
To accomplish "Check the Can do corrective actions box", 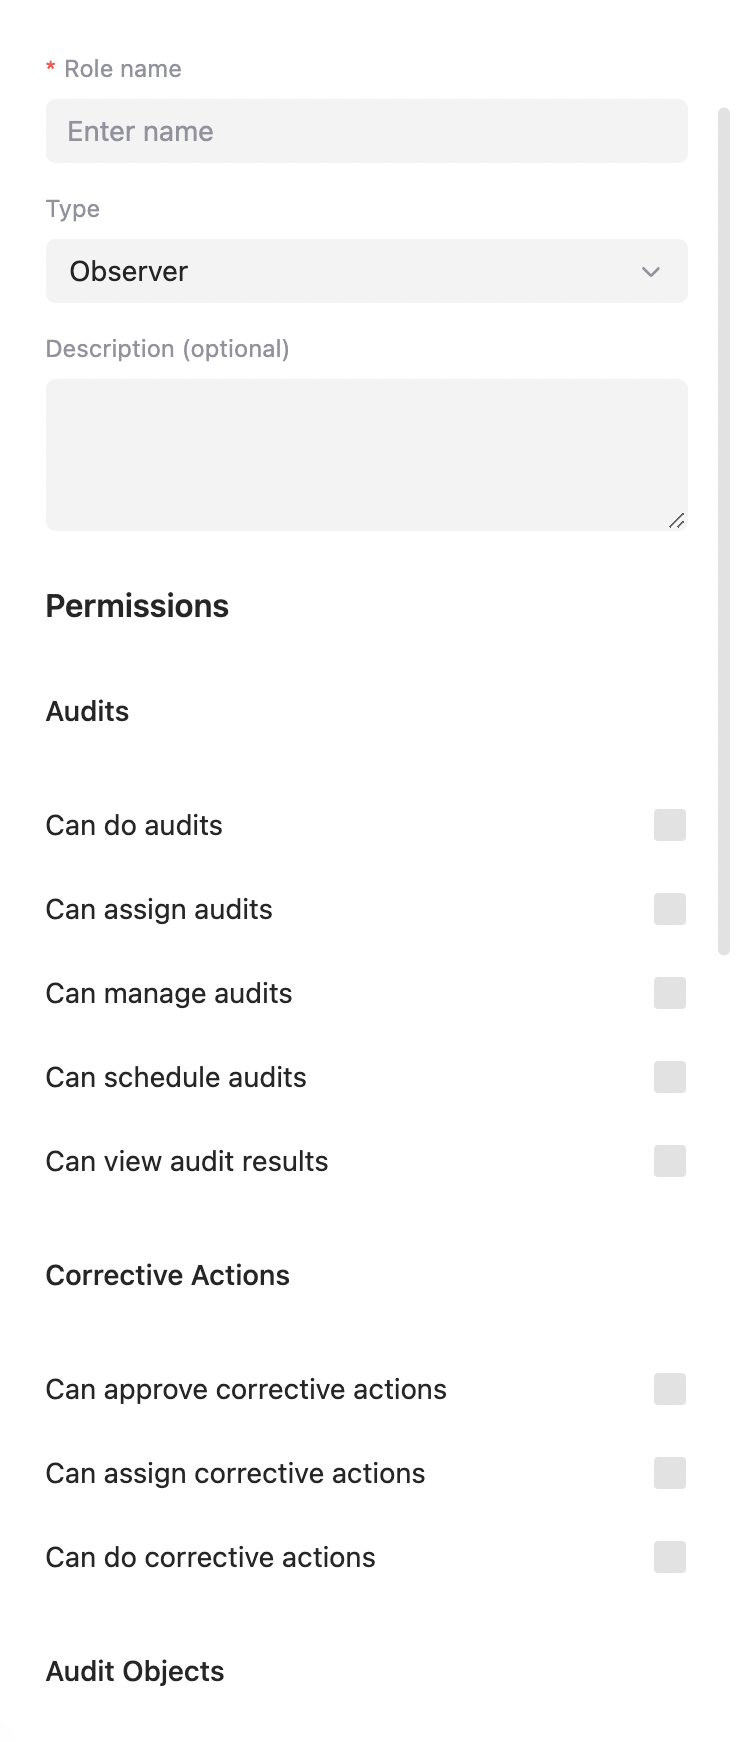I will (x=670, y=1557).
